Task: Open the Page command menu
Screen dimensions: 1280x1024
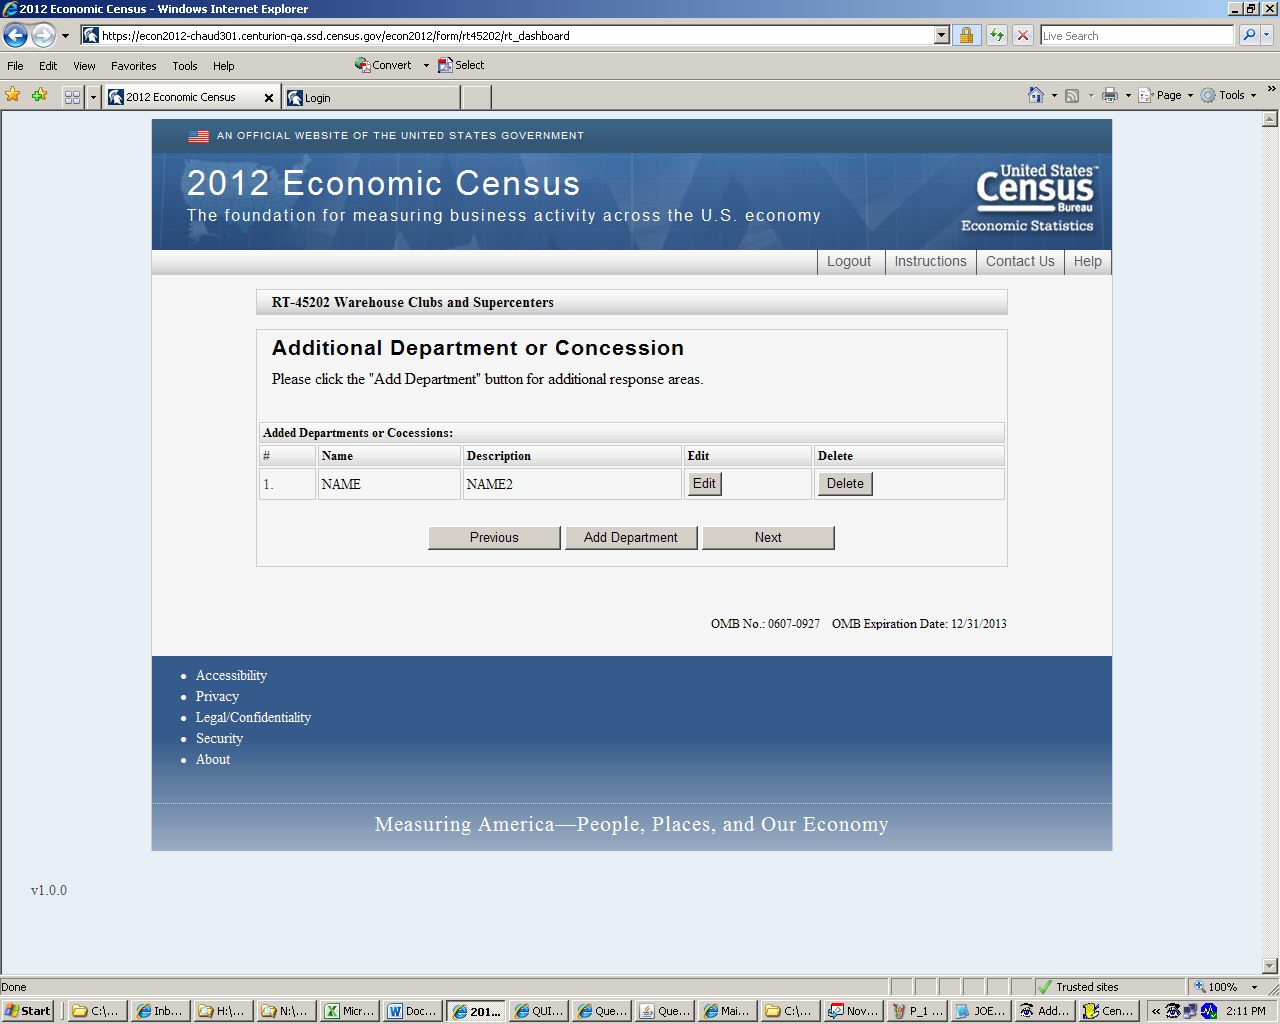Action: click(1165, 95)
